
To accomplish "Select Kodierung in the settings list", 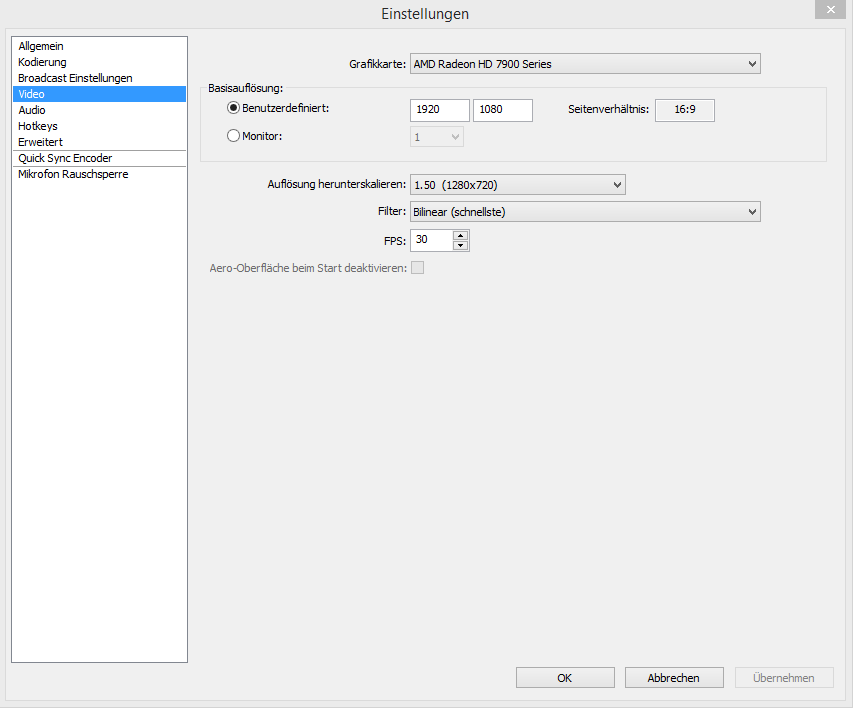I will tap(99, 62).
